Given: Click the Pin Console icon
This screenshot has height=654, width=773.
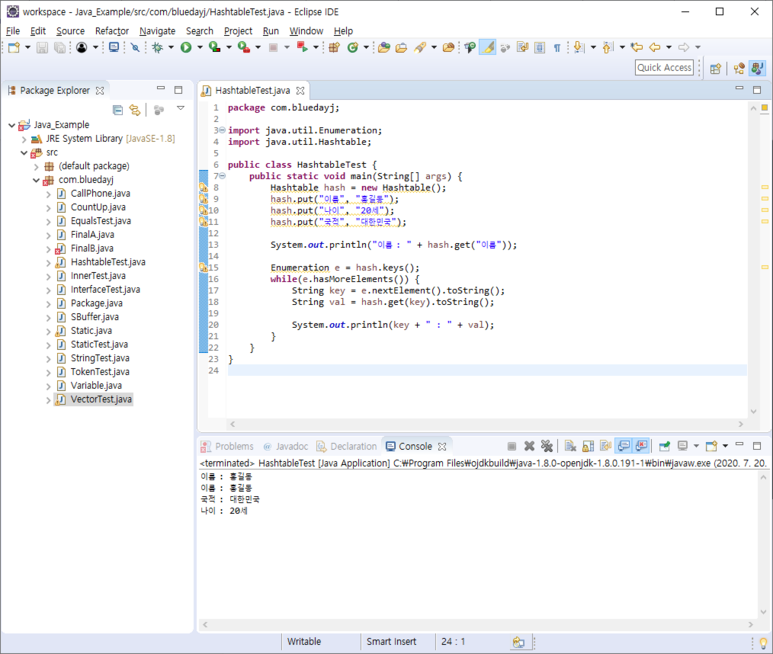Looking at the screenshot, I should pos(665,446).
